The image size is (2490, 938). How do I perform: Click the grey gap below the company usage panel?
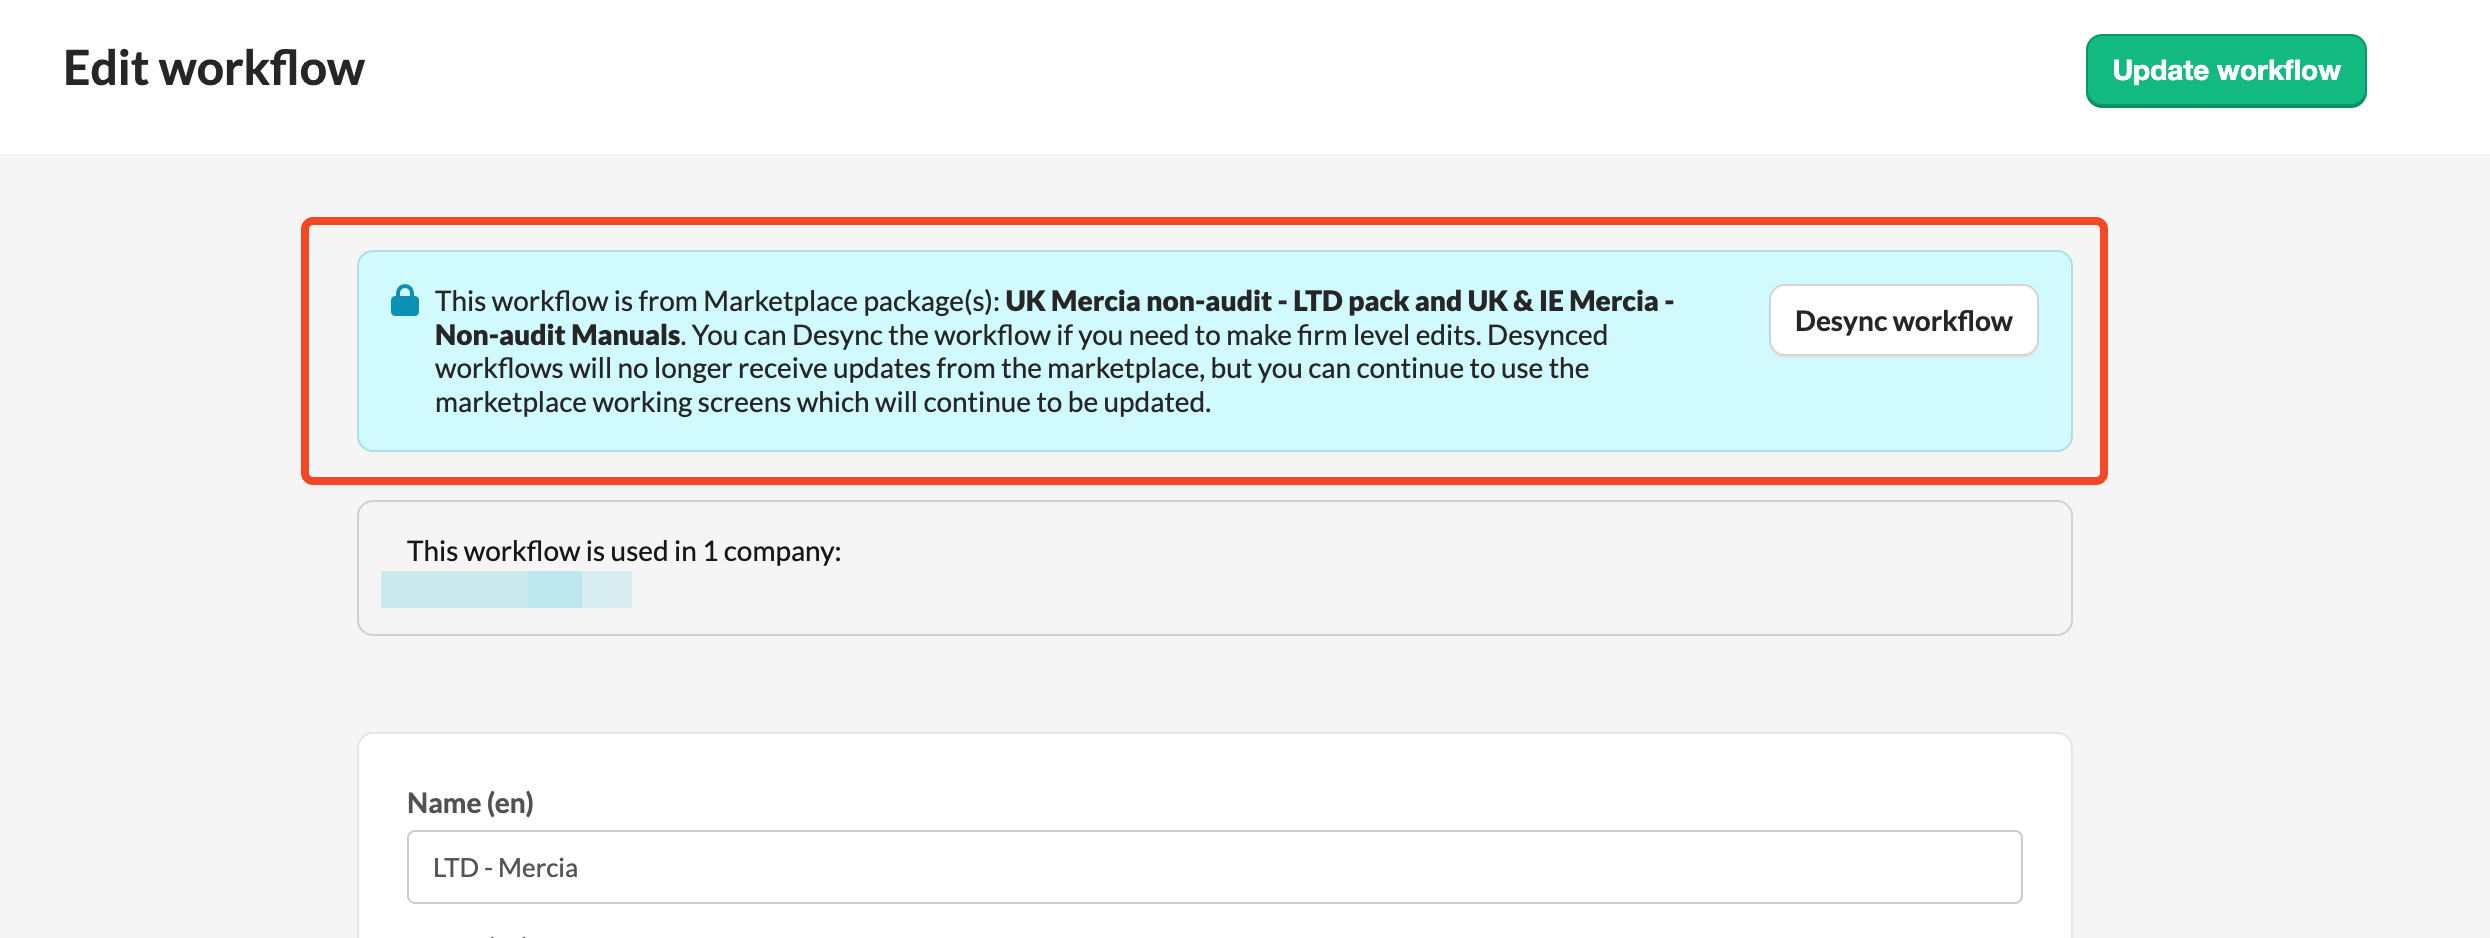point(1200,685)
